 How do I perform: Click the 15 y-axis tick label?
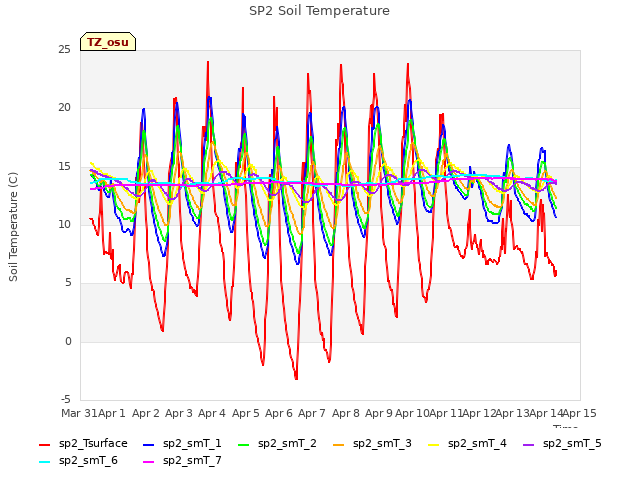[x=64, y=166]
